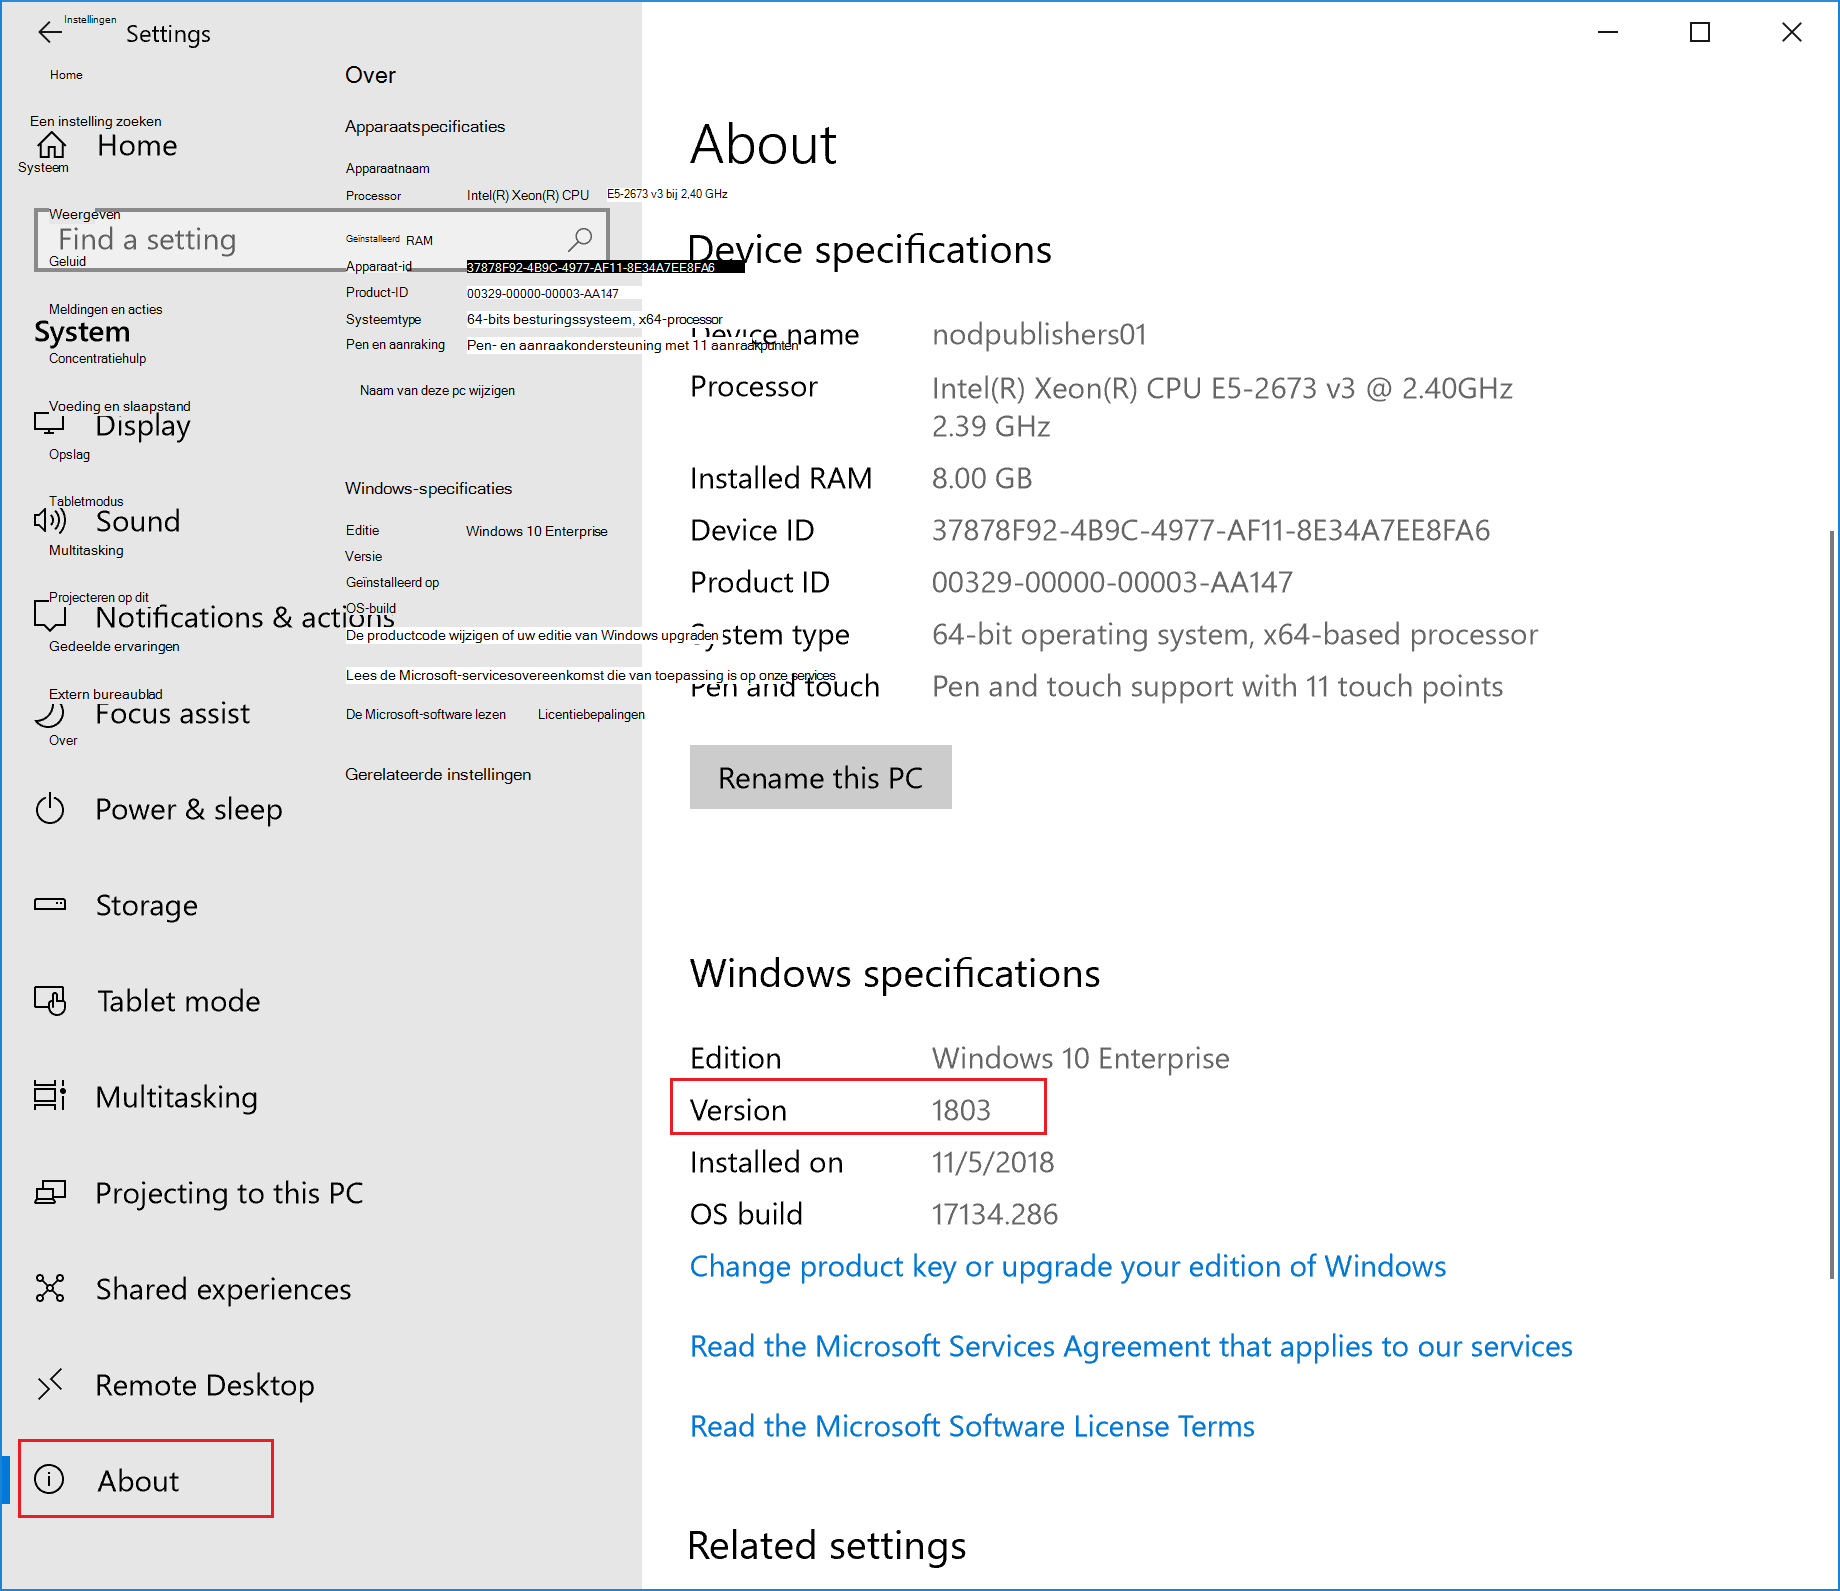1840x1591 pixels.
Task: Click the OS build value 17134.286
Action: (995, 1215)
